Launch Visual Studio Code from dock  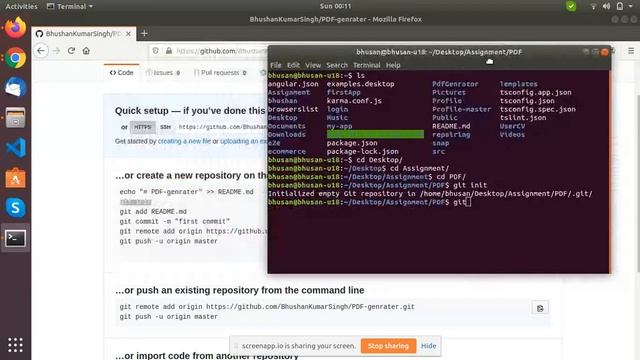[x=16, y=147]
